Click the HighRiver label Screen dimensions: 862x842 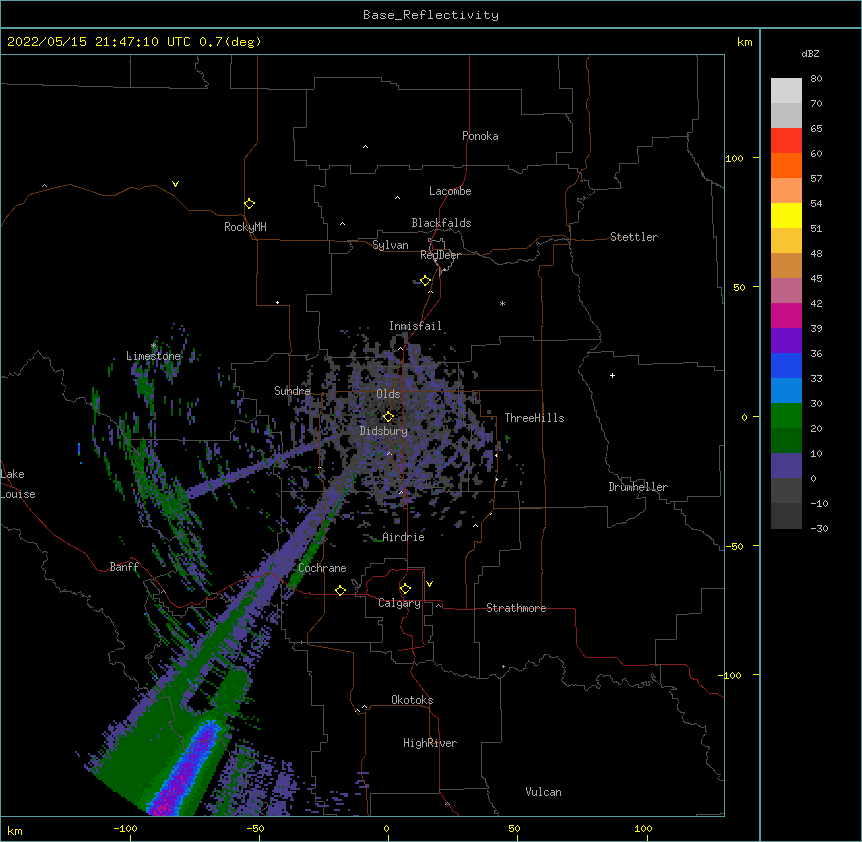pos(430,743)
